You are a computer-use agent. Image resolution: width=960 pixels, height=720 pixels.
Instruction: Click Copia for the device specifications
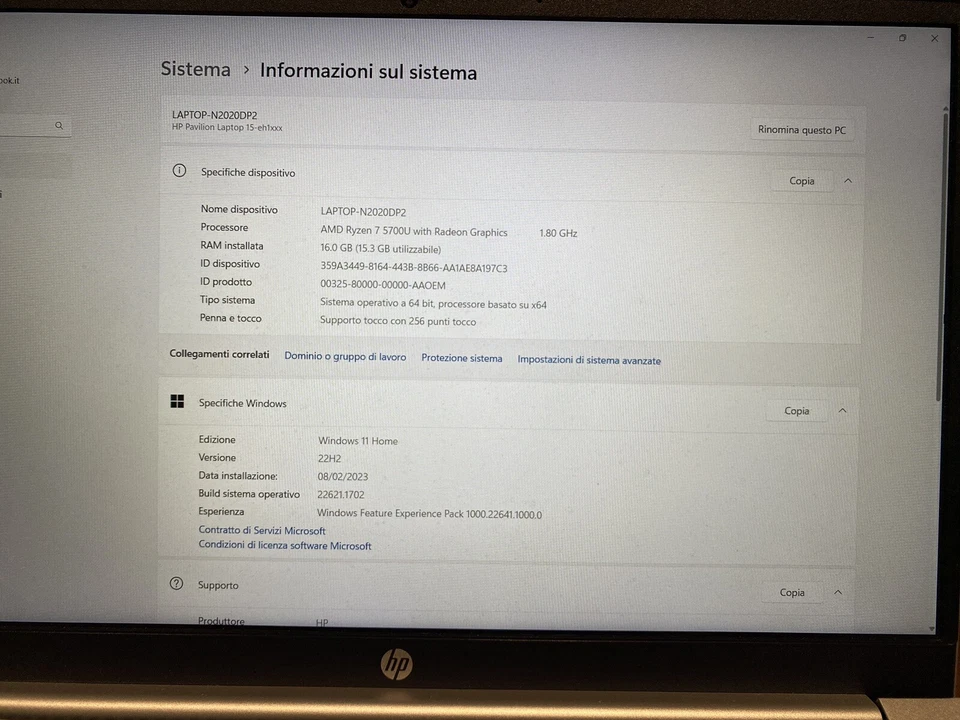point(802,181)
